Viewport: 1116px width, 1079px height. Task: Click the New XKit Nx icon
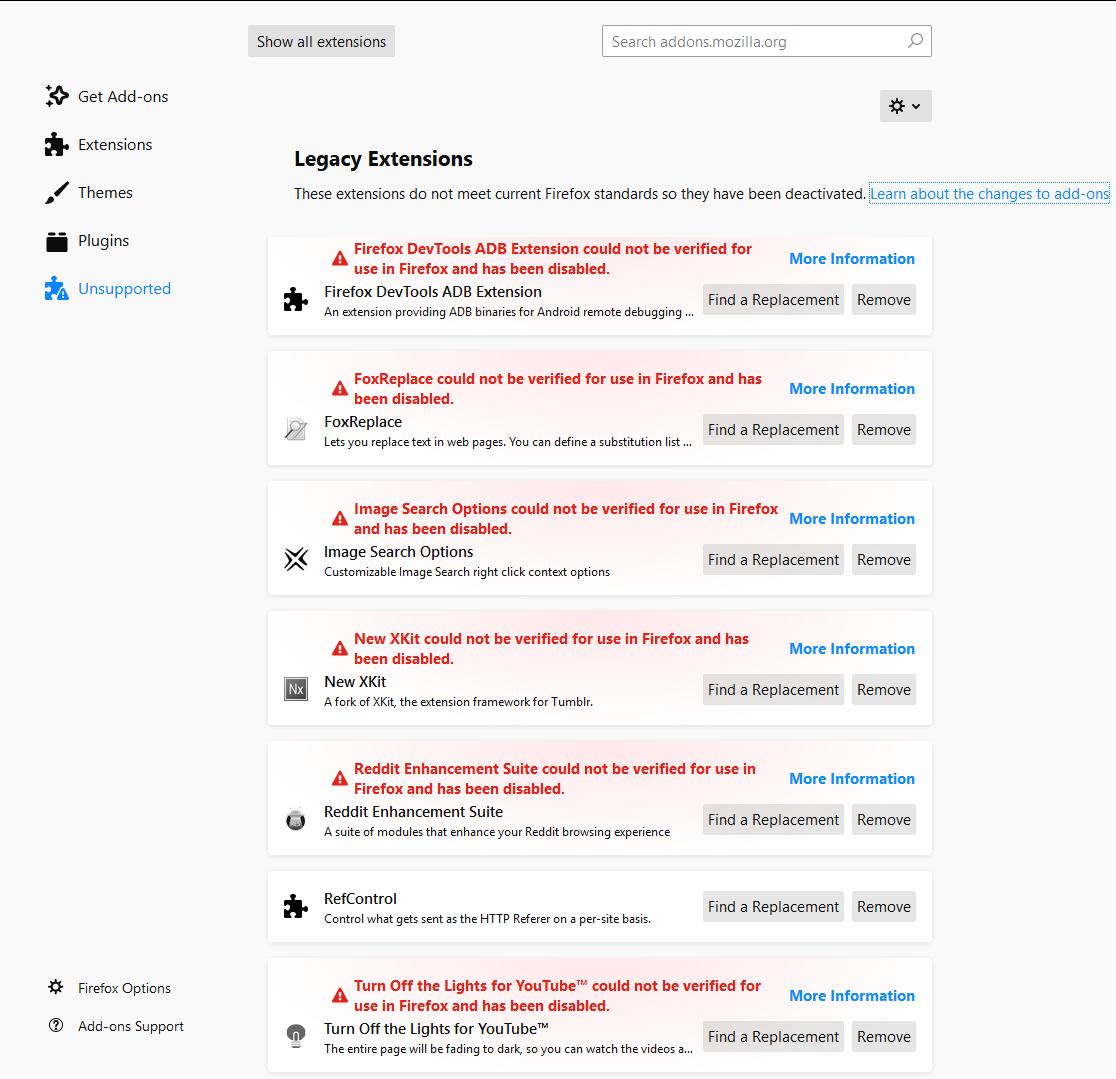(295, 689)
